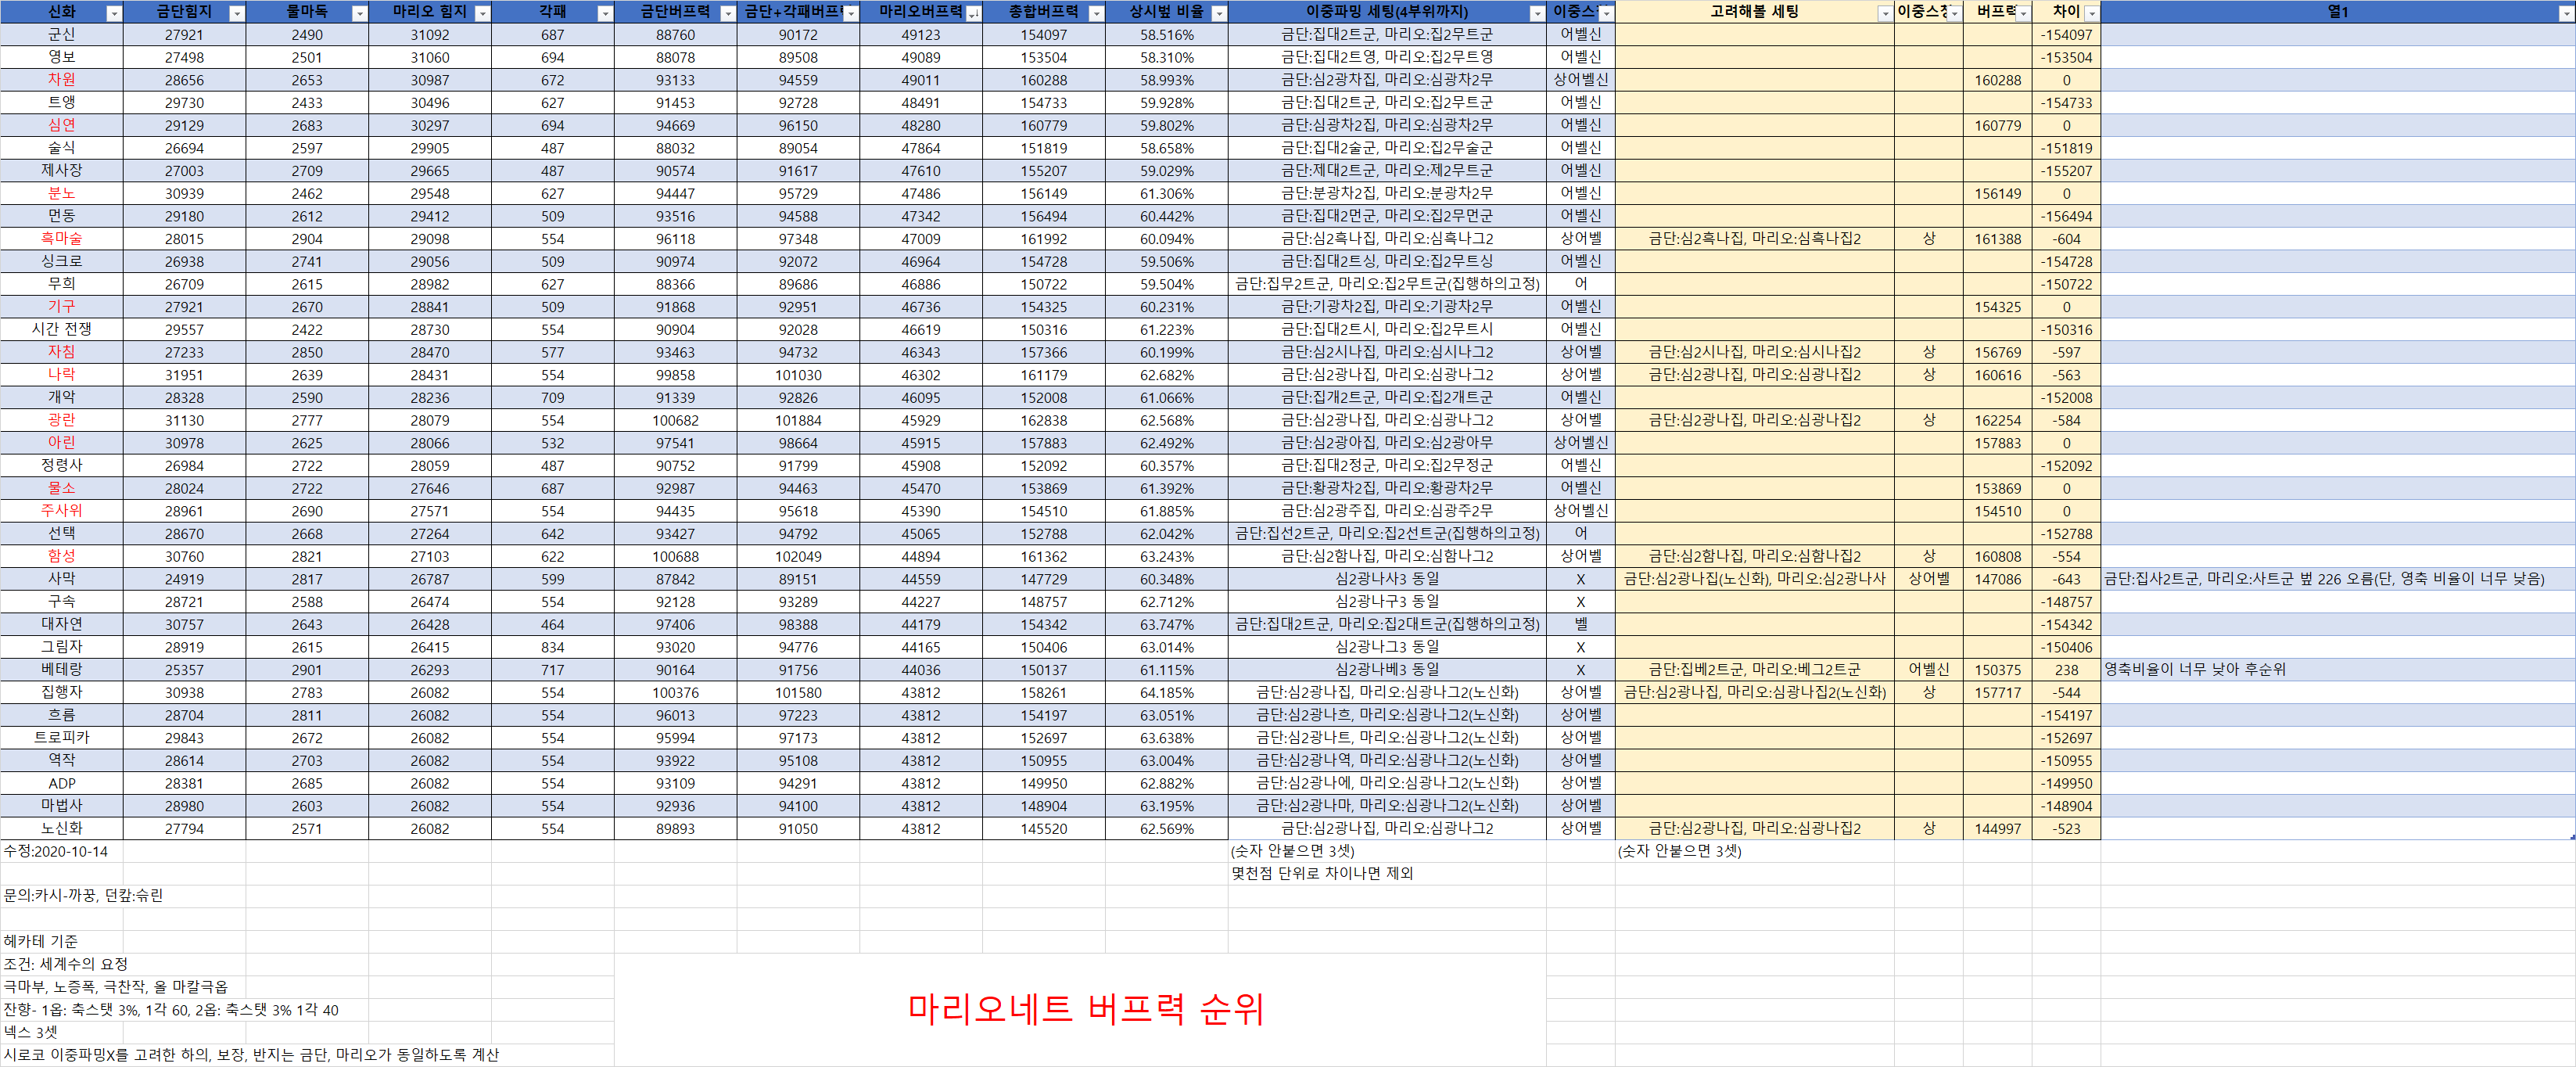Open the 고려해볼 세팅 filter dropdown
The width and height of the screenshot is (2576, 1067).
coord(1885,13)
